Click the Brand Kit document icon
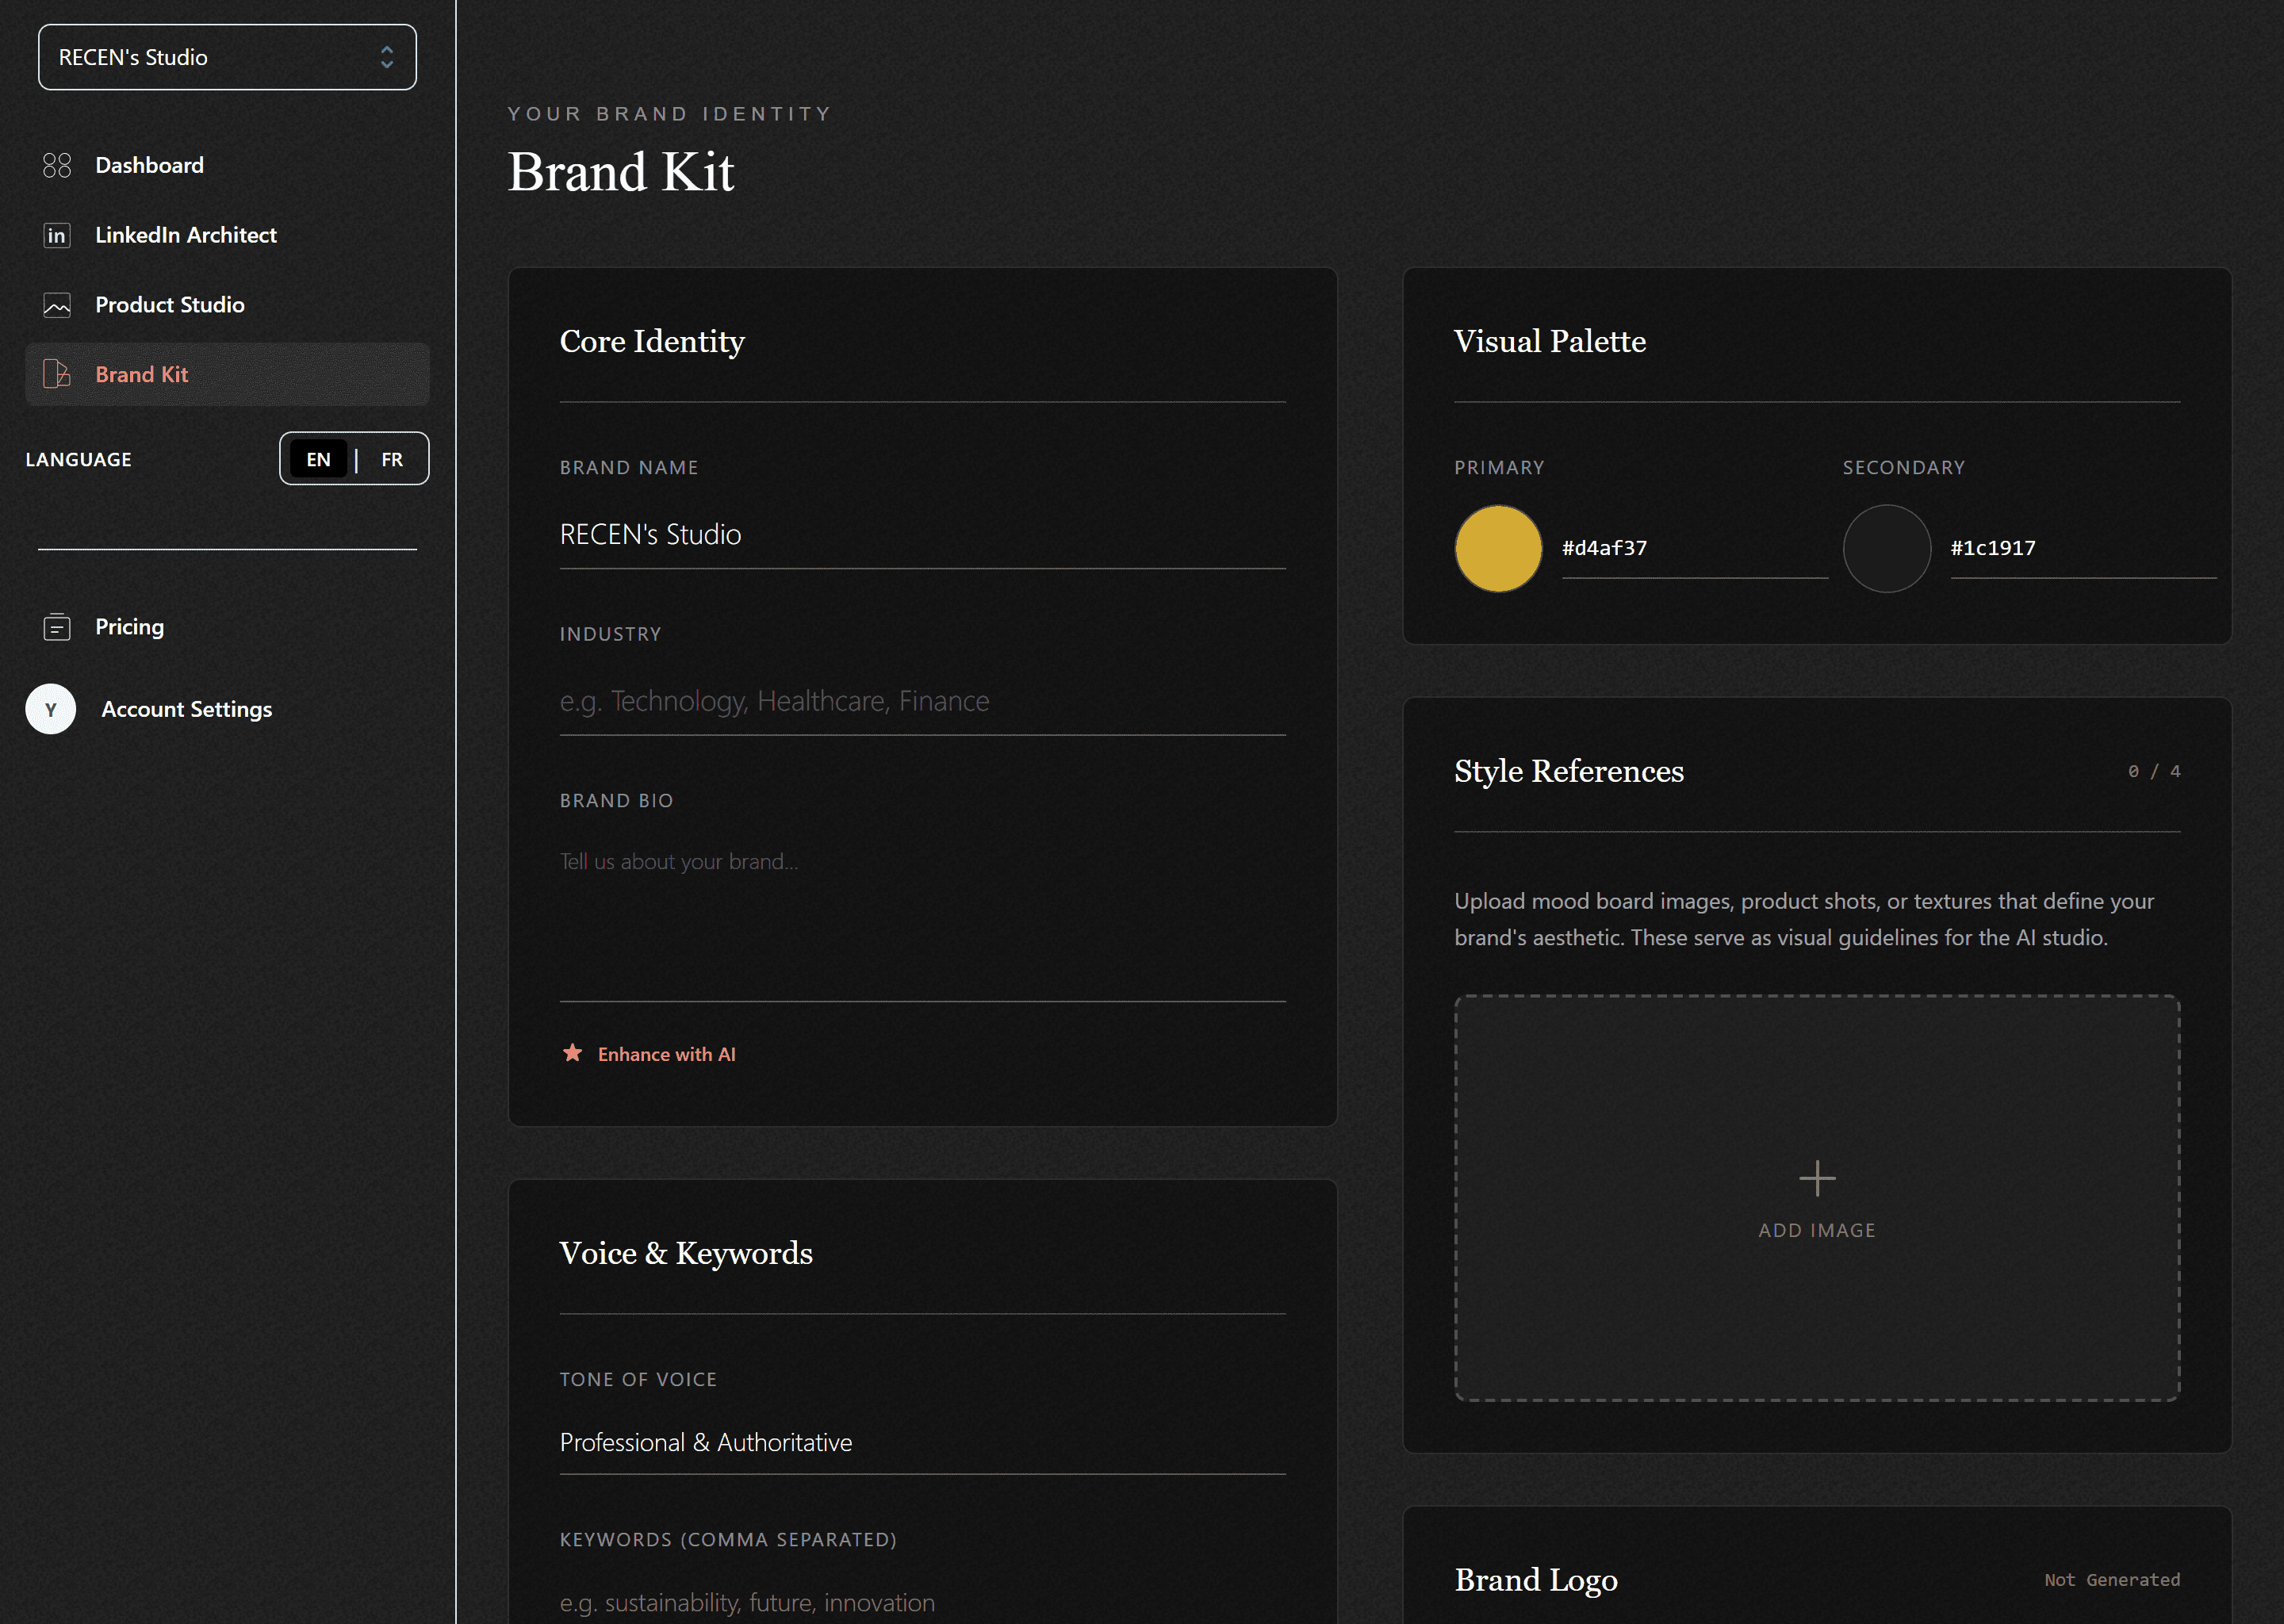Image resolution: width=2284 pixels, height=1624 pixels. (57, 374)
